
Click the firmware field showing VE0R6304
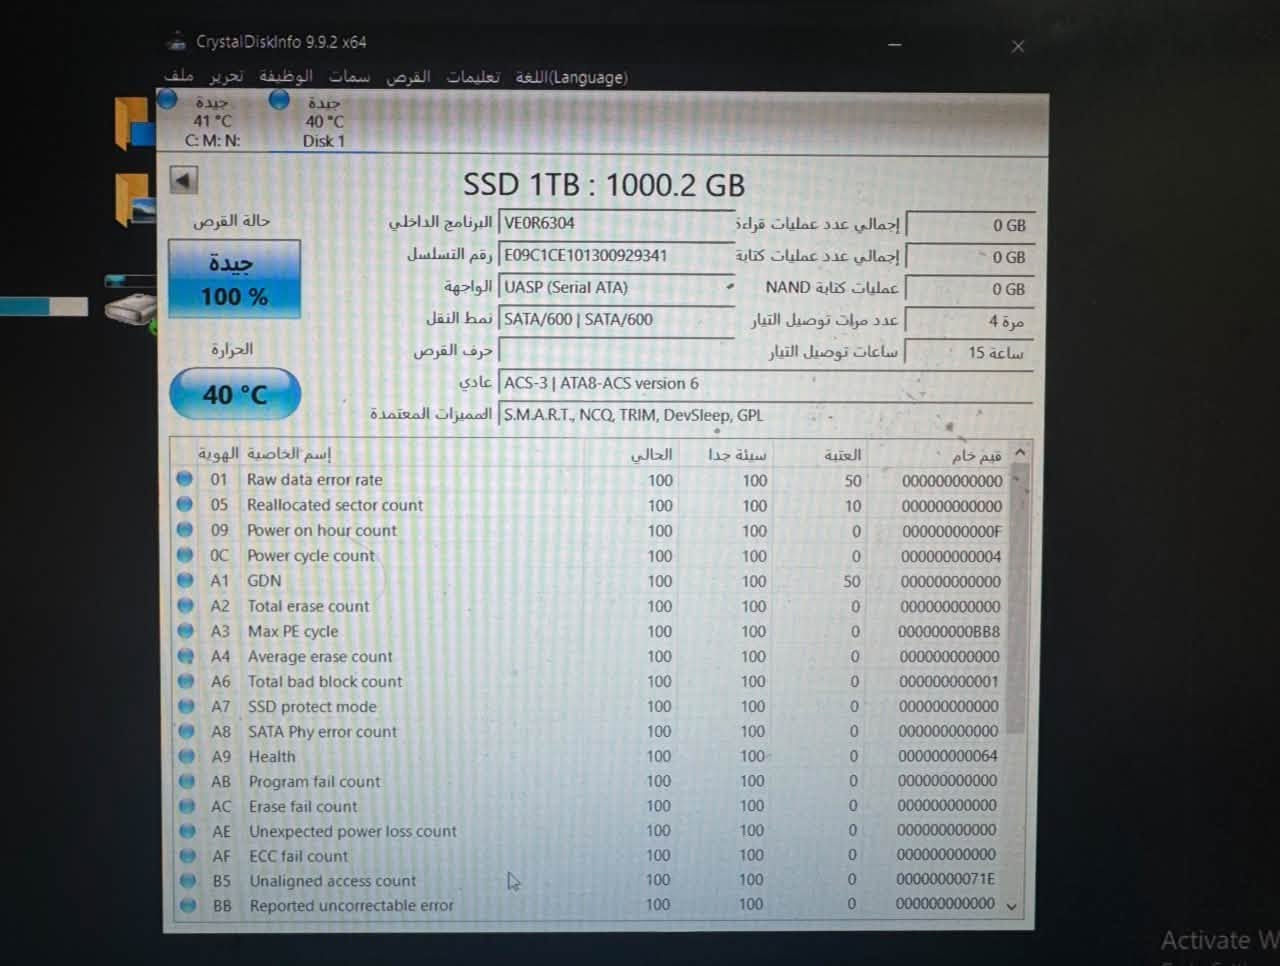pos(616,223)
